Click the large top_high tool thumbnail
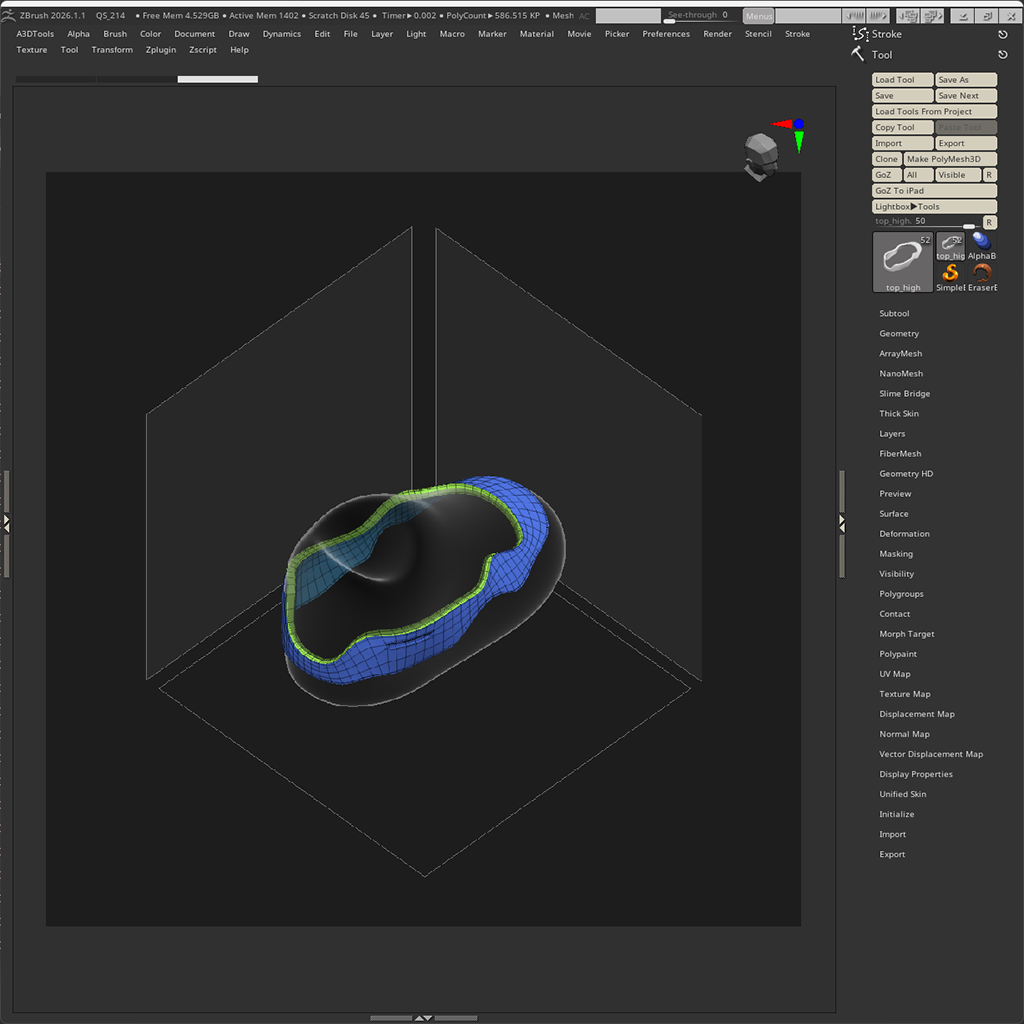The height and width of the screenshot is (1024, 1024). click(x=903, y=262)
